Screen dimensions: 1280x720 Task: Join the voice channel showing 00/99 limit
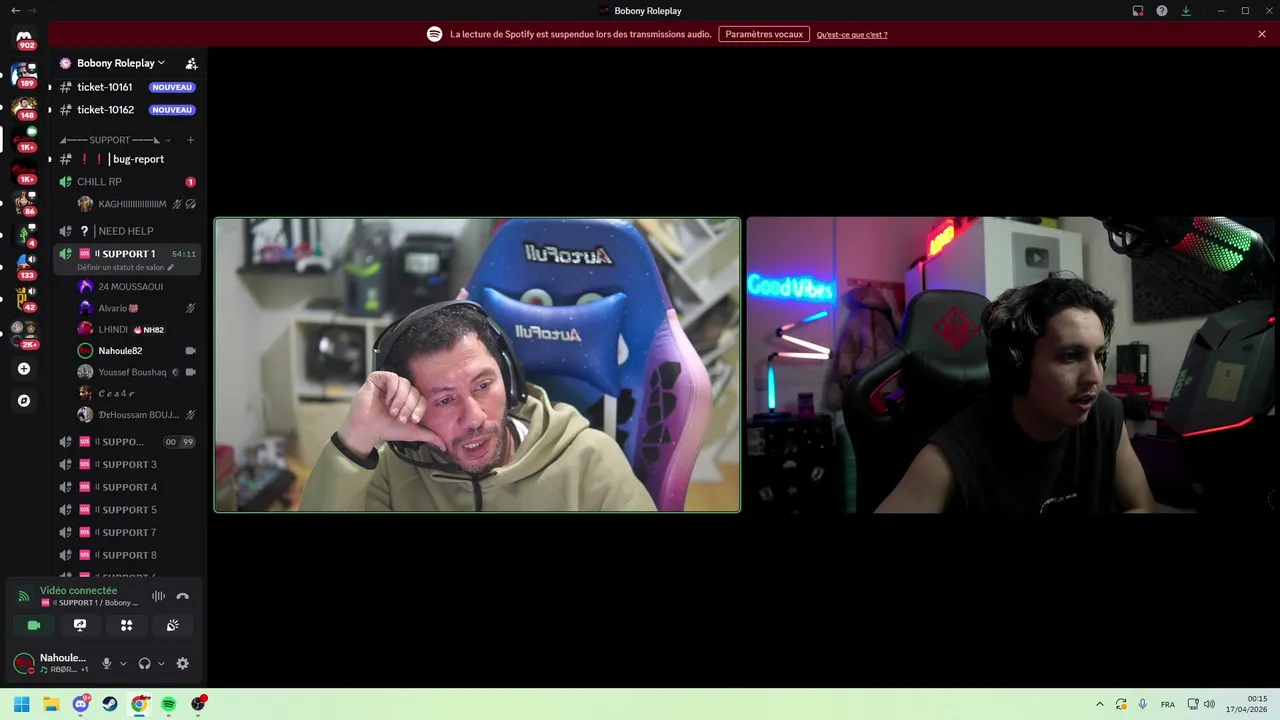point(127,442)
